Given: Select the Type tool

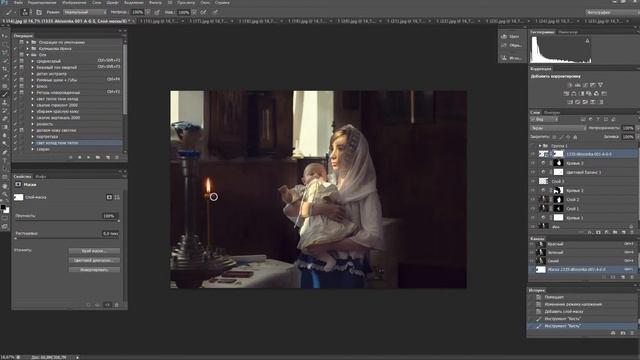Looking at the screenshot, I should [5, 160].
